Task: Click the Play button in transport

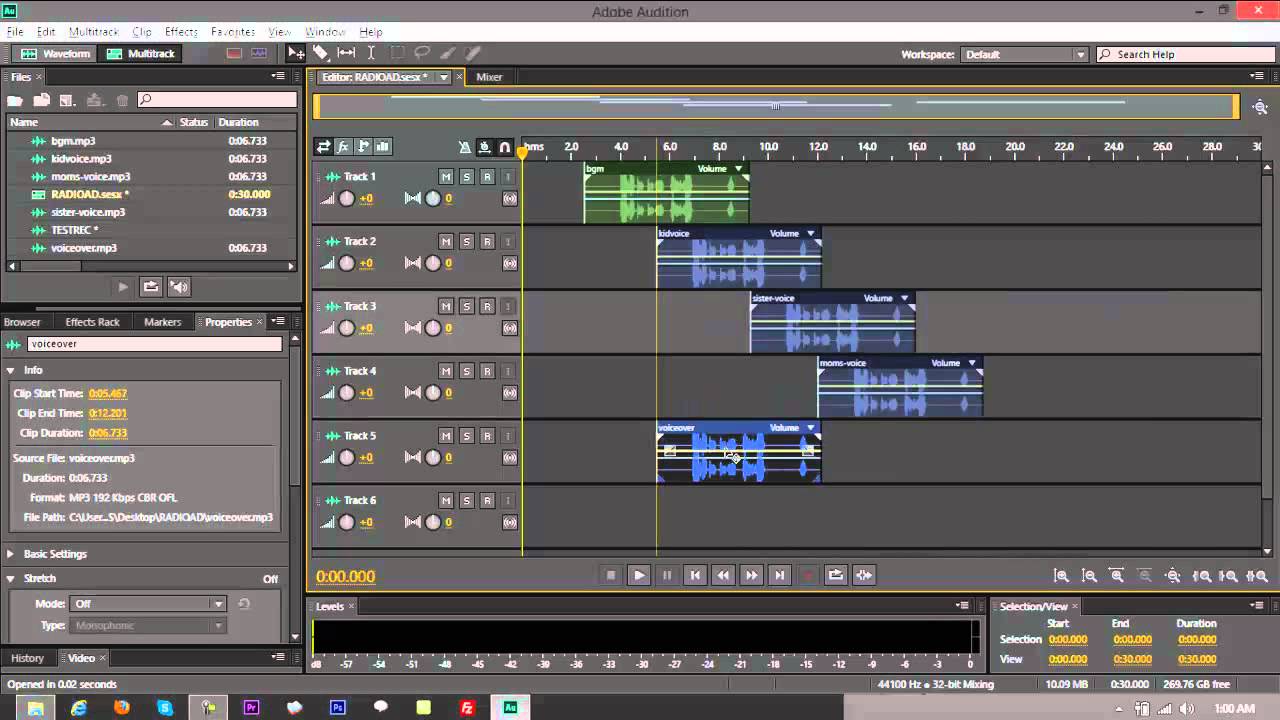Action: click(638, 575)
